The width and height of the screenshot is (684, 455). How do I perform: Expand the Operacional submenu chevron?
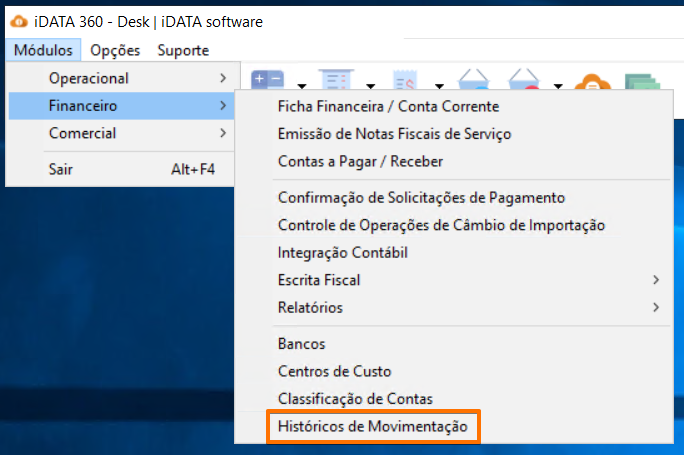click(223, 78)
